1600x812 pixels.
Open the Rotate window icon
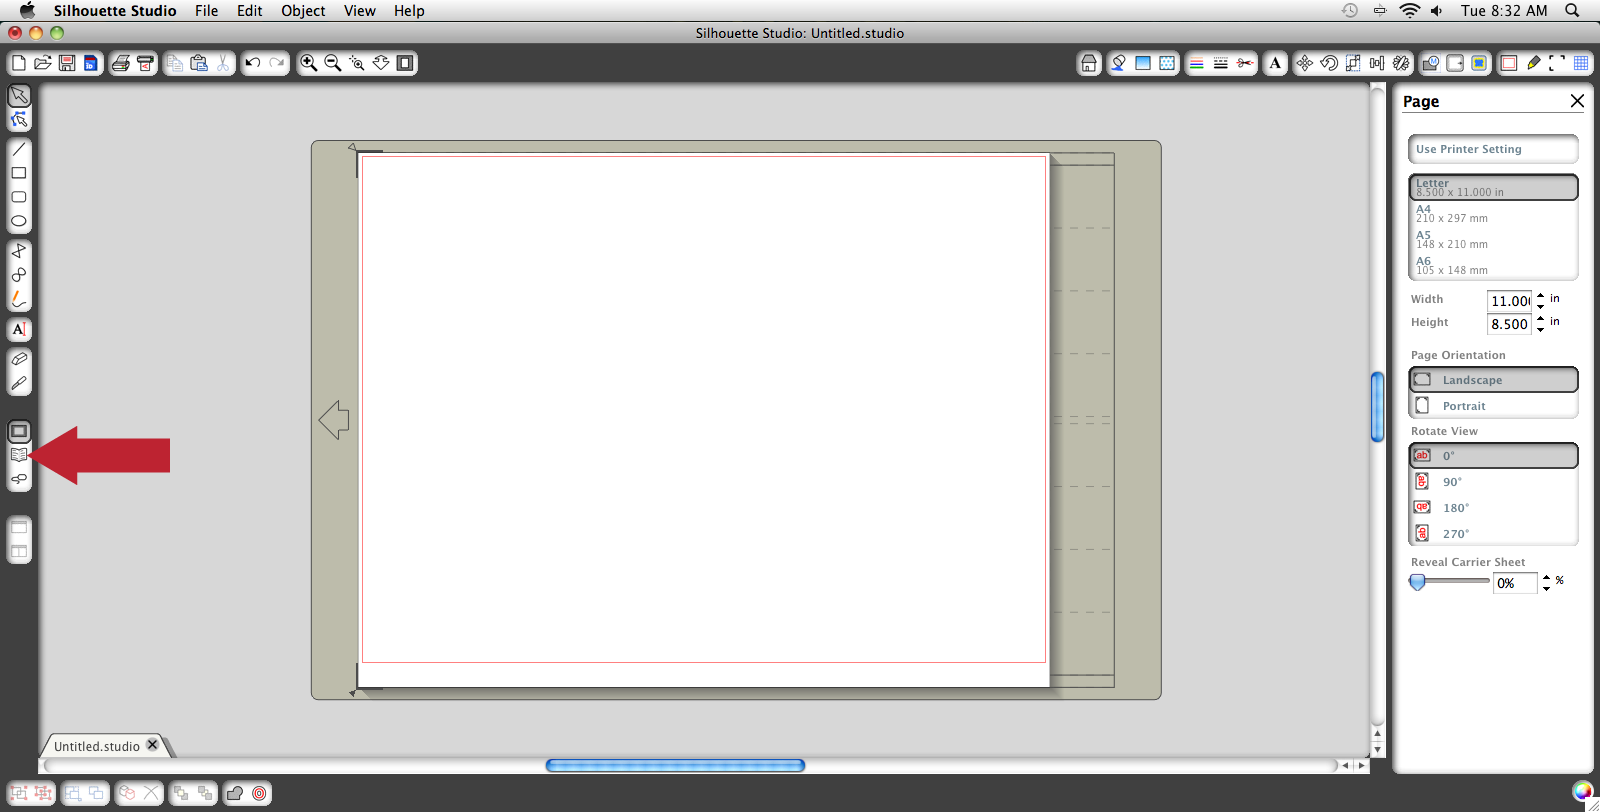[1329, 63]
